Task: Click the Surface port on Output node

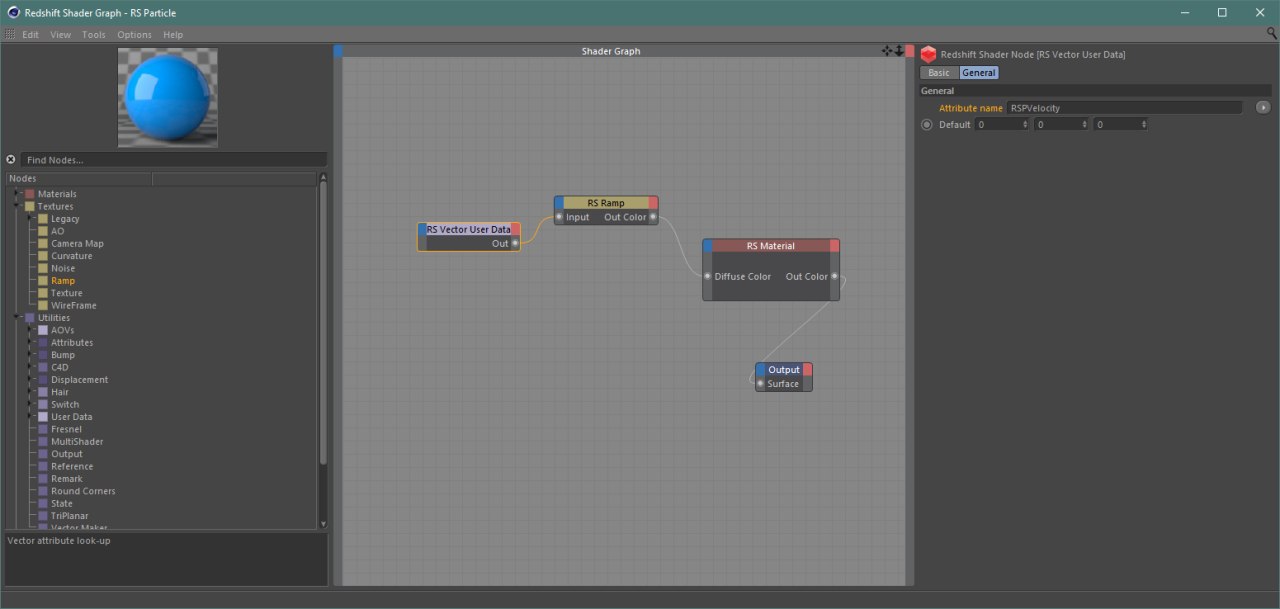Action: [x=761, y=384]
